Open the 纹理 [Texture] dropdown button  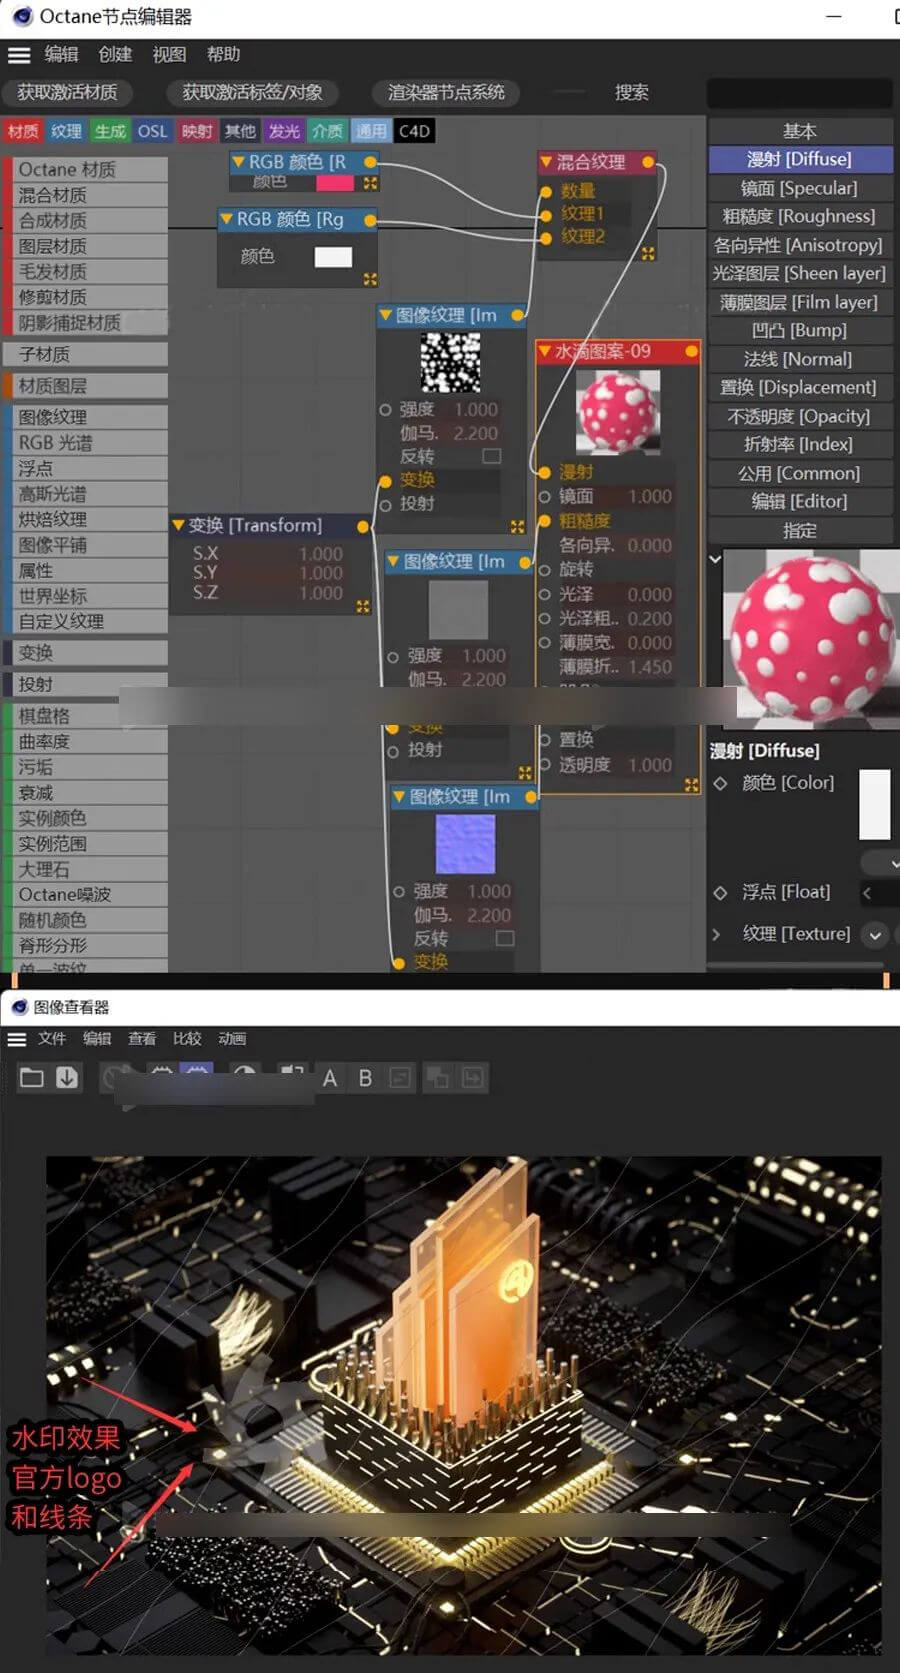coord(875,935)
